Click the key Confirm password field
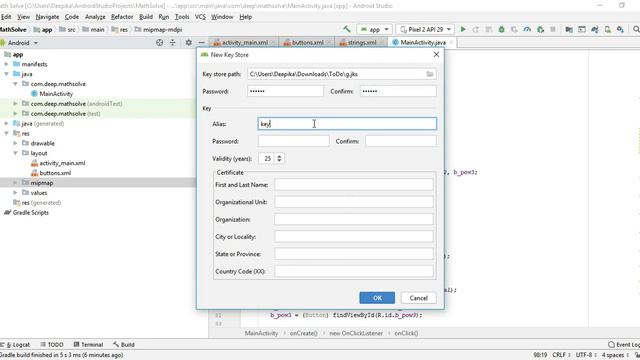This screenshot has width=640, height=360. tap(401, 141)
